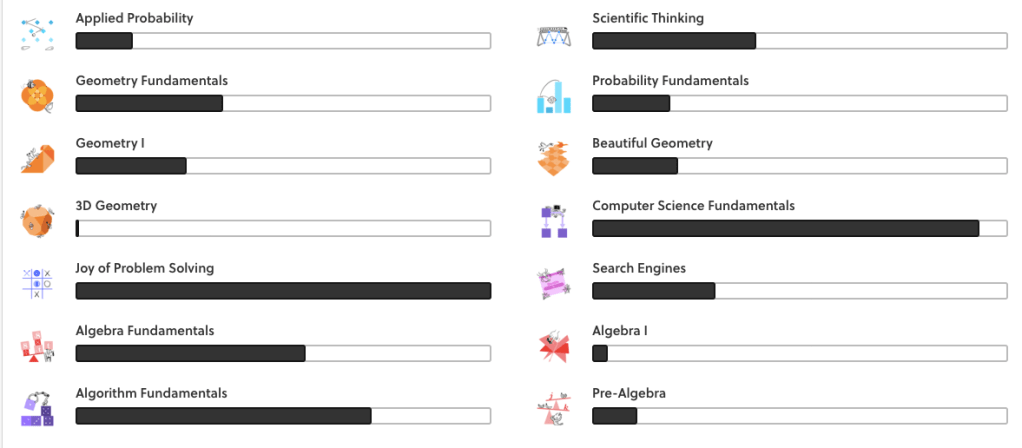This screenshot has width=1022, height=448.
Task: Click the Joy of Problem Solving title
Action: [145, 268]
